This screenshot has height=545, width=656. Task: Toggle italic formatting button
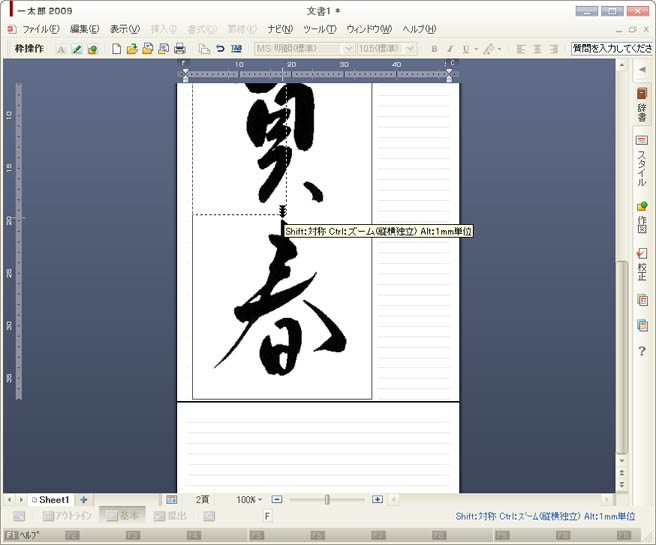[x=450, y=48]
